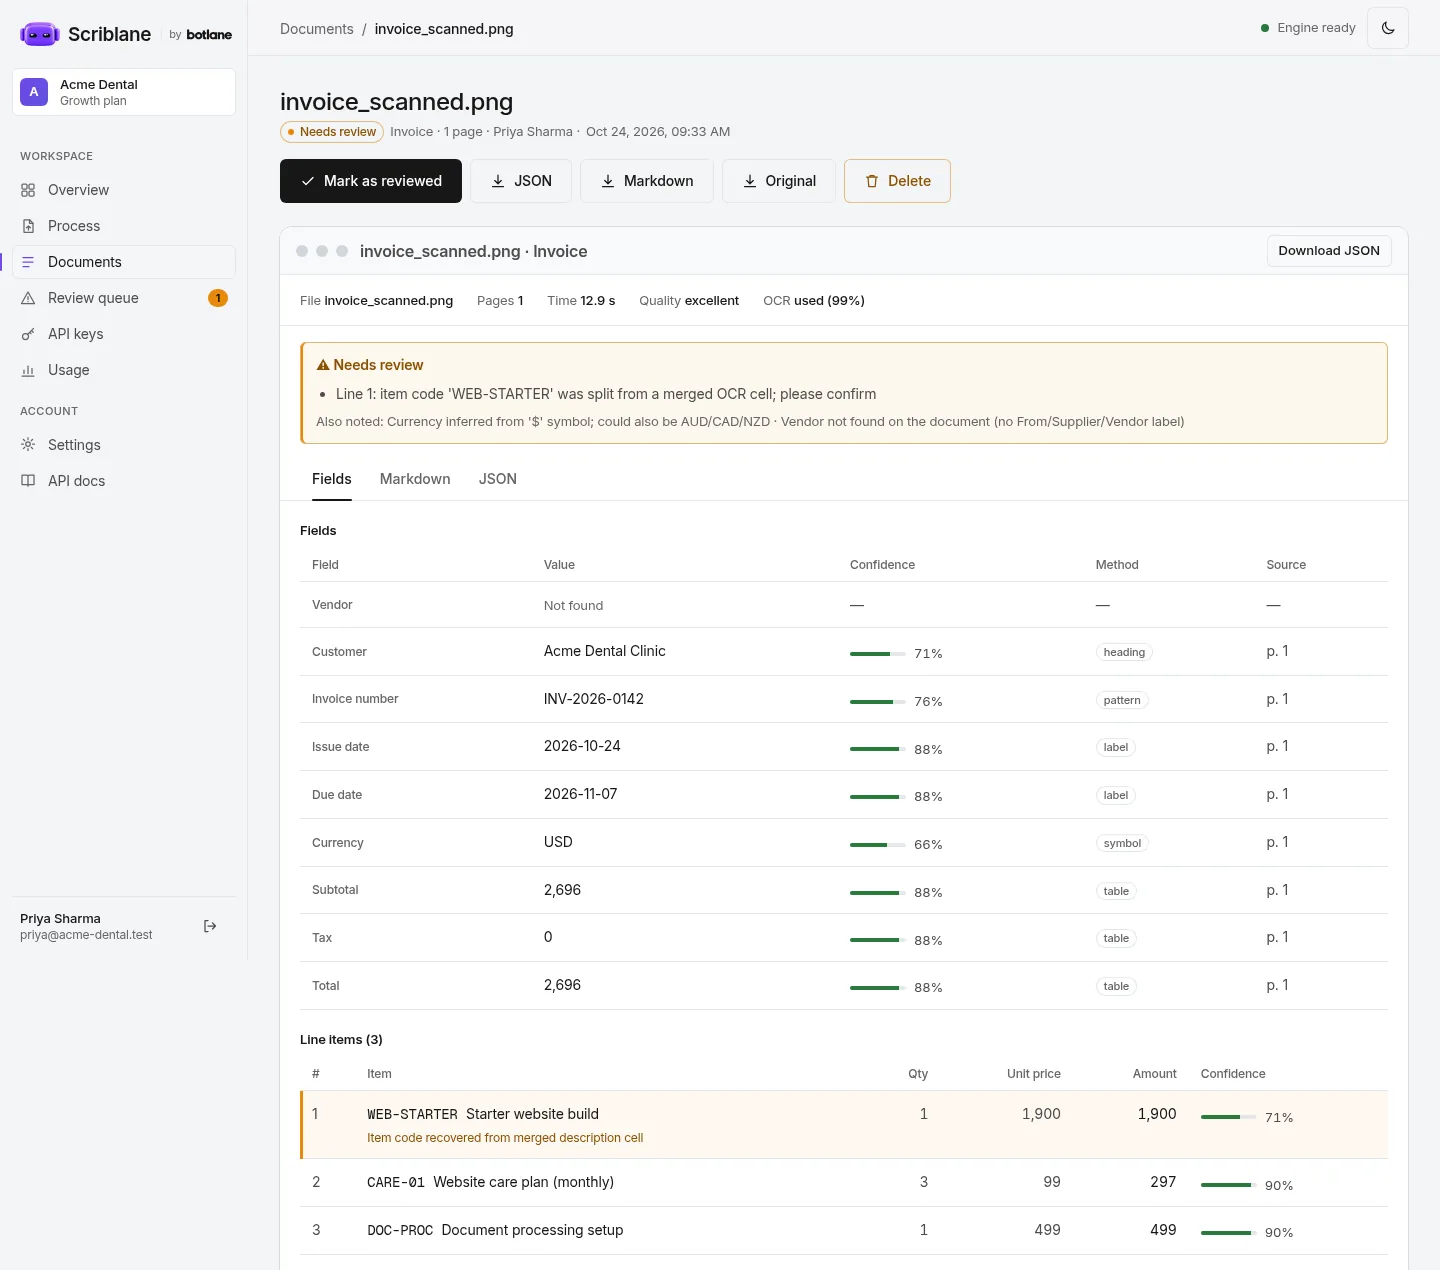The image size is (1440, 1270).
Task: Switch to the Fields tab
Action: coord(332,479)
